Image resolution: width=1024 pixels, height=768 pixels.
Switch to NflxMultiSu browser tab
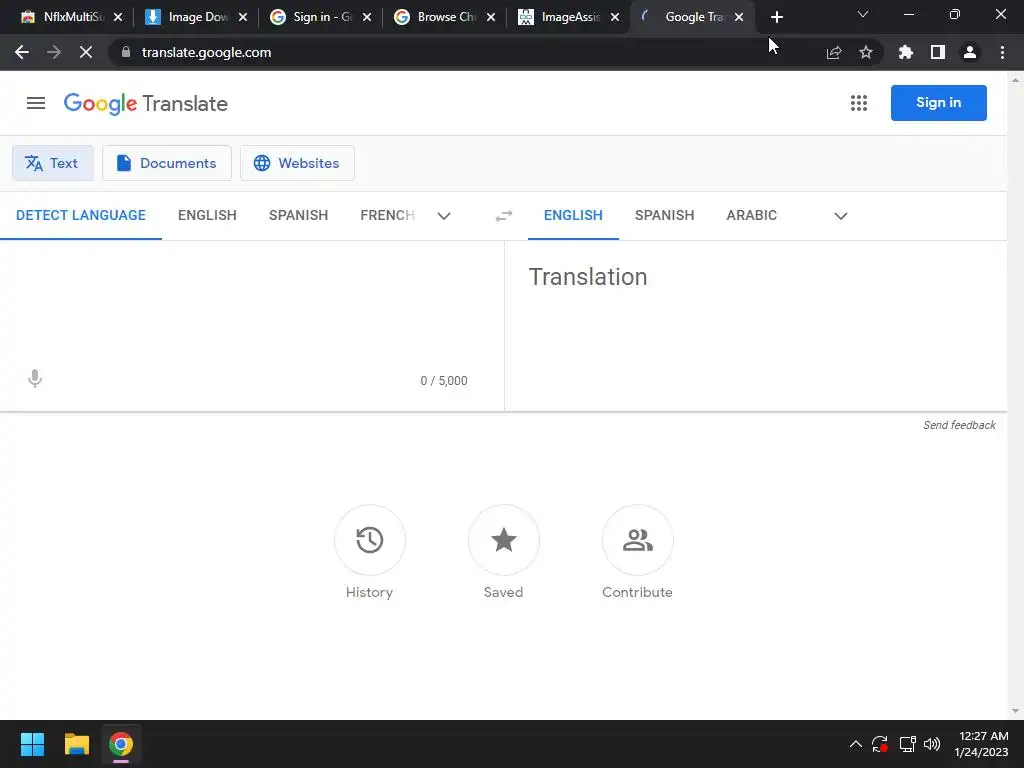(x=62, y=18)
